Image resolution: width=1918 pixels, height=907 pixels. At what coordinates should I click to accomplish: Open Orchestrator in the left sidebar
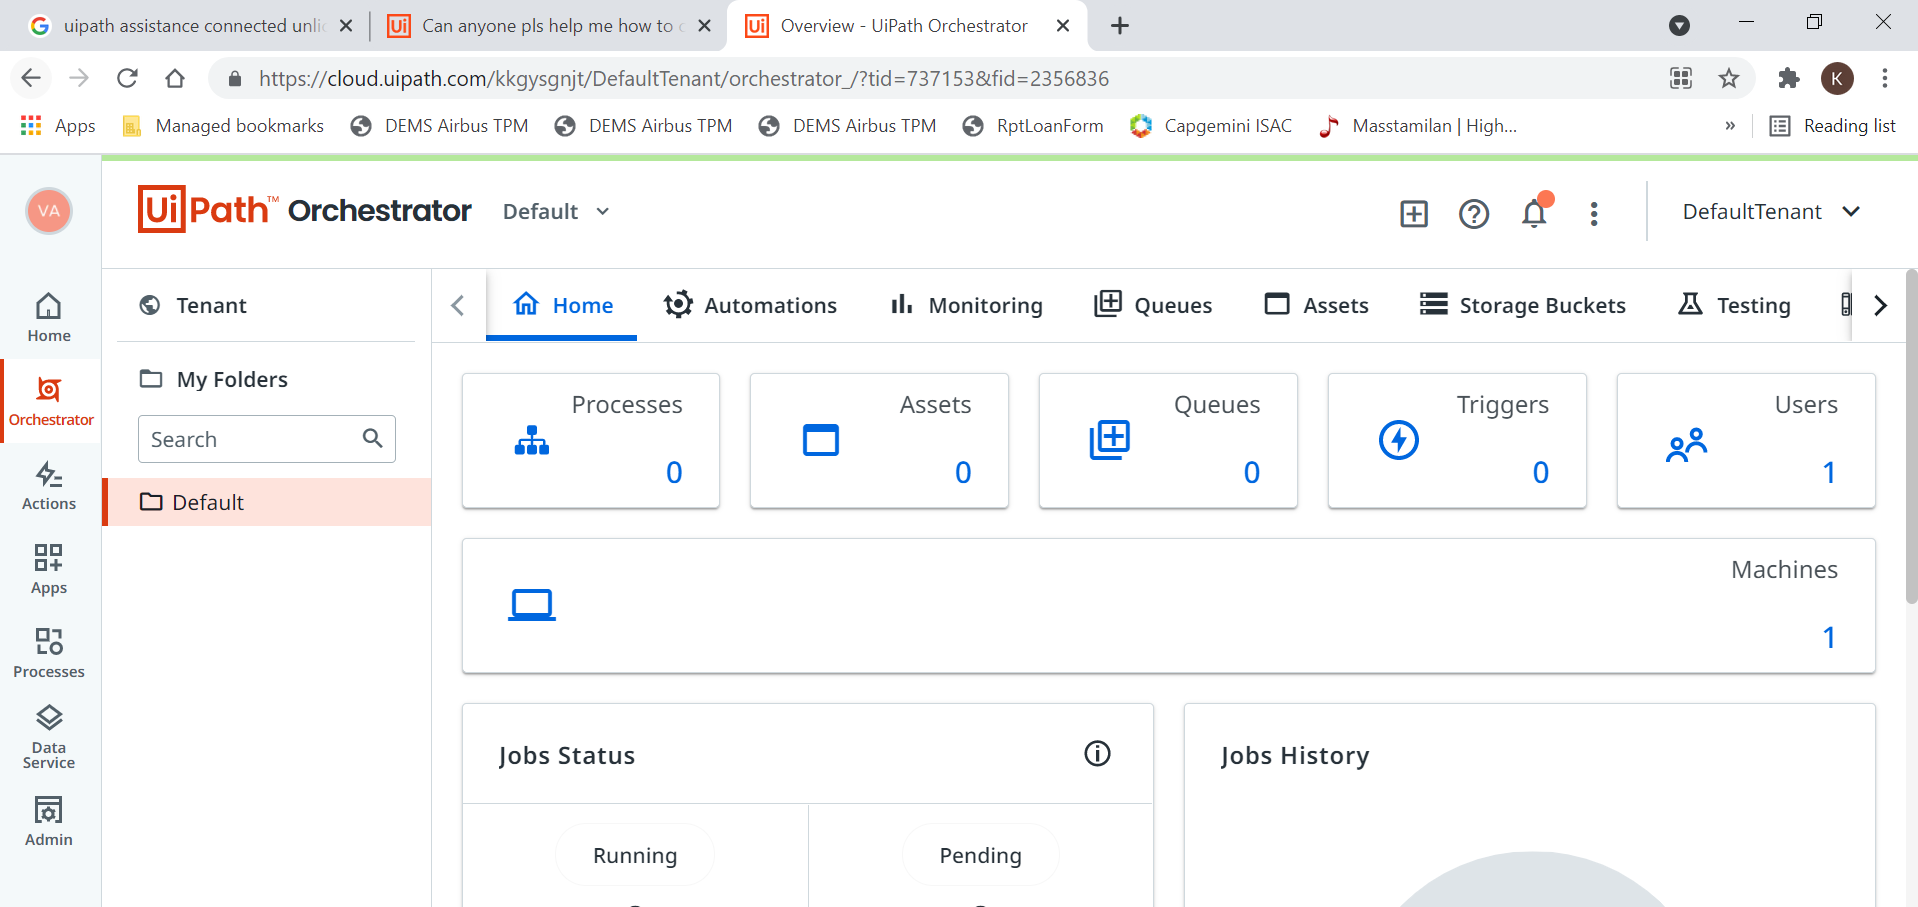pyautogui.click(x=51, y=401)
